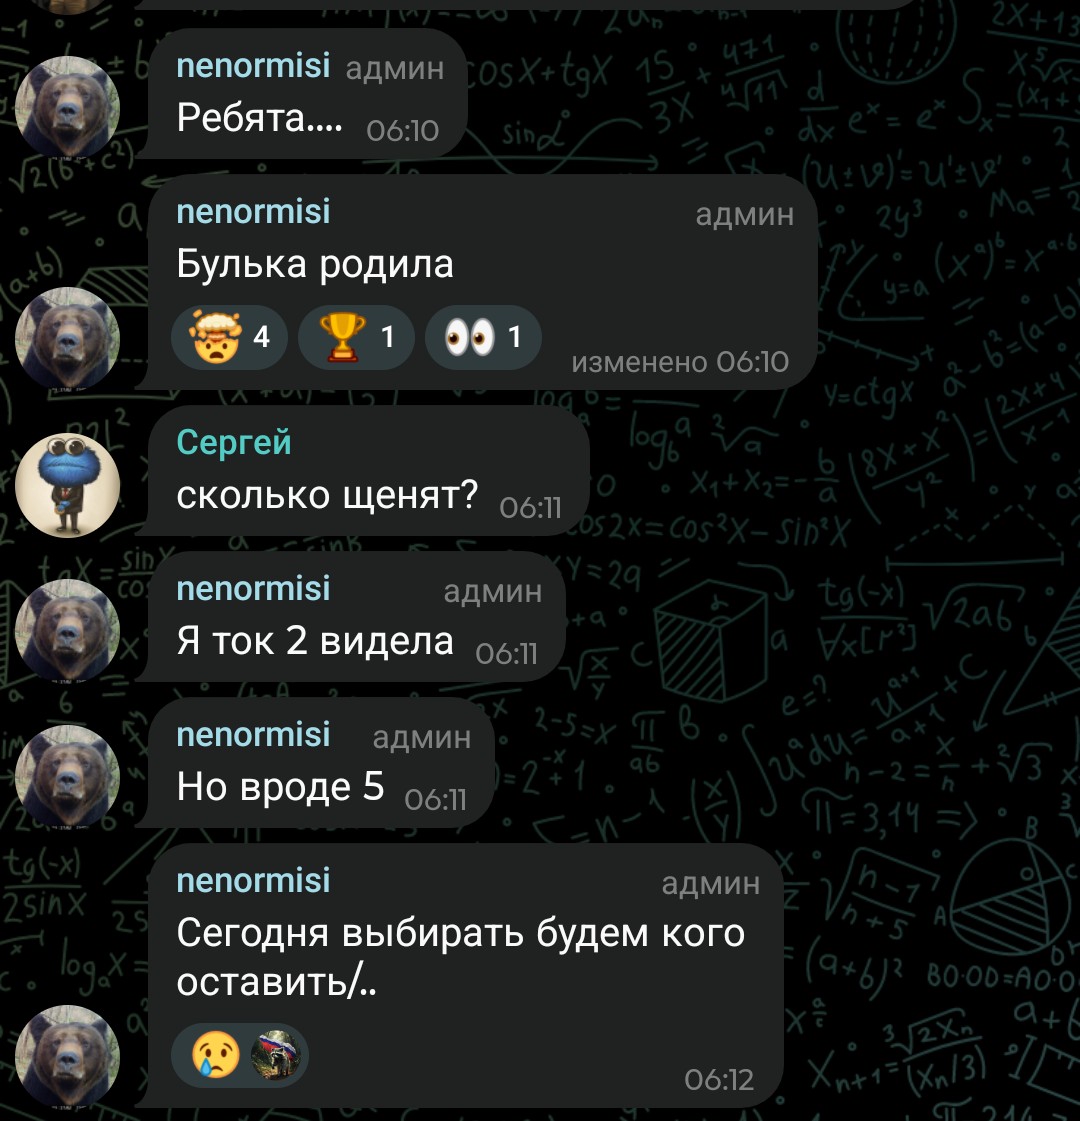Tap the Сергей sender name

[x=234, y=443]
